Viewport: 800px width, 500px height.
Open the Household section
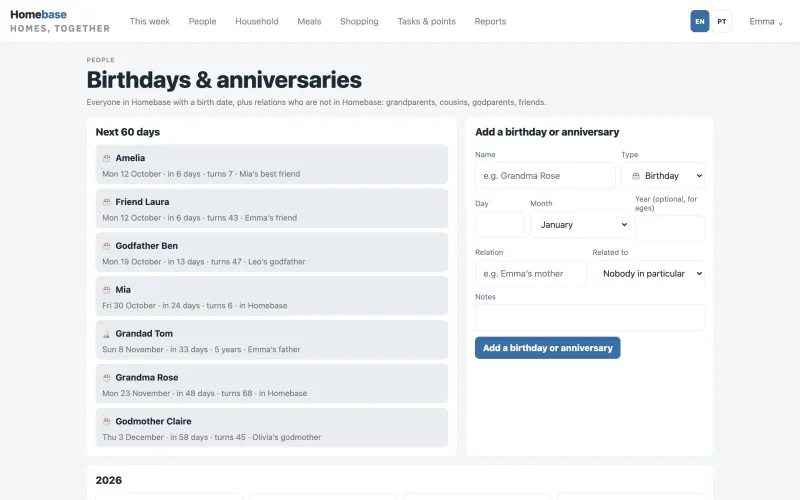tap(257, 21)
